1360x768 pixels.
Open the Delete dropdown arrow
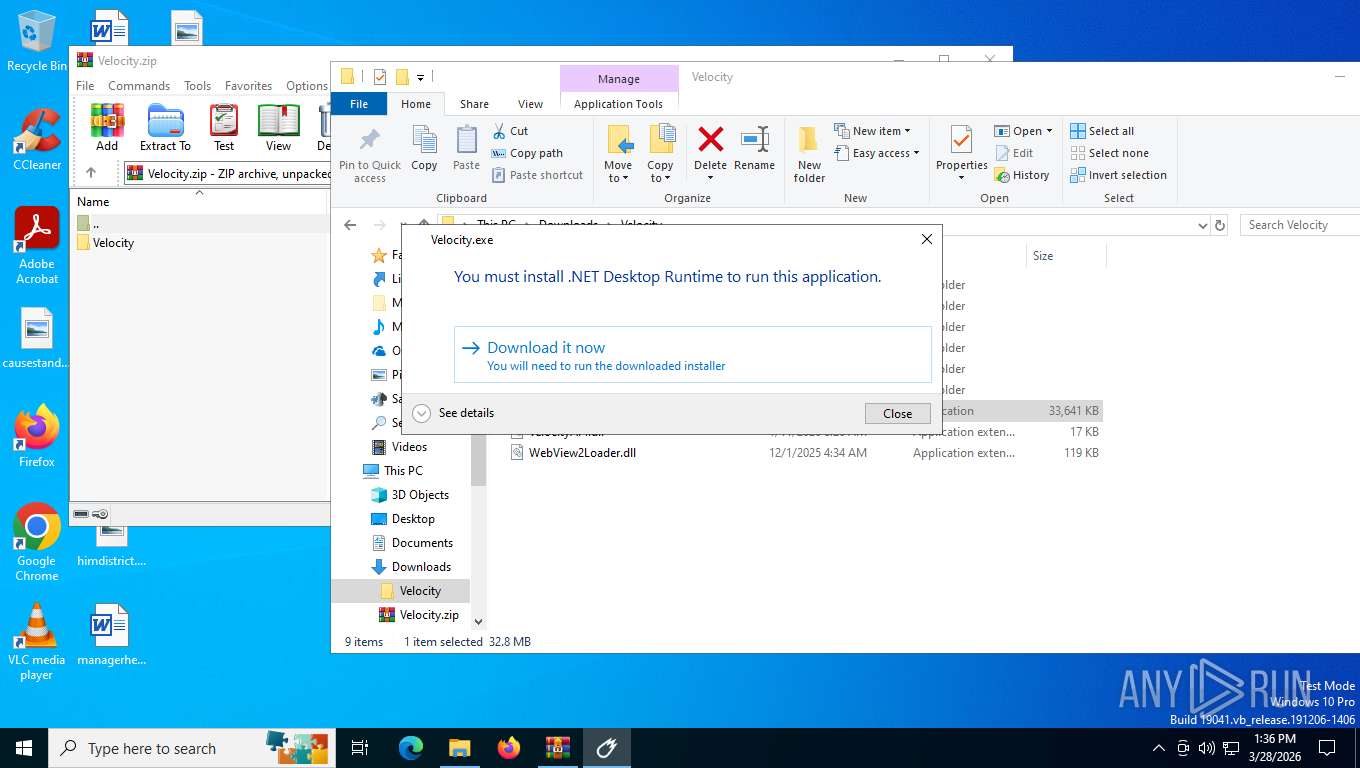coord(710,178)
